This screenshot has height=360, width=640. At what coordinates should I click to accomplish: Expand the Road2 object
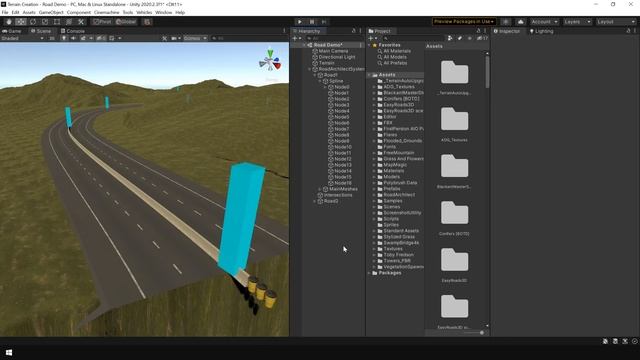point(315,201)
